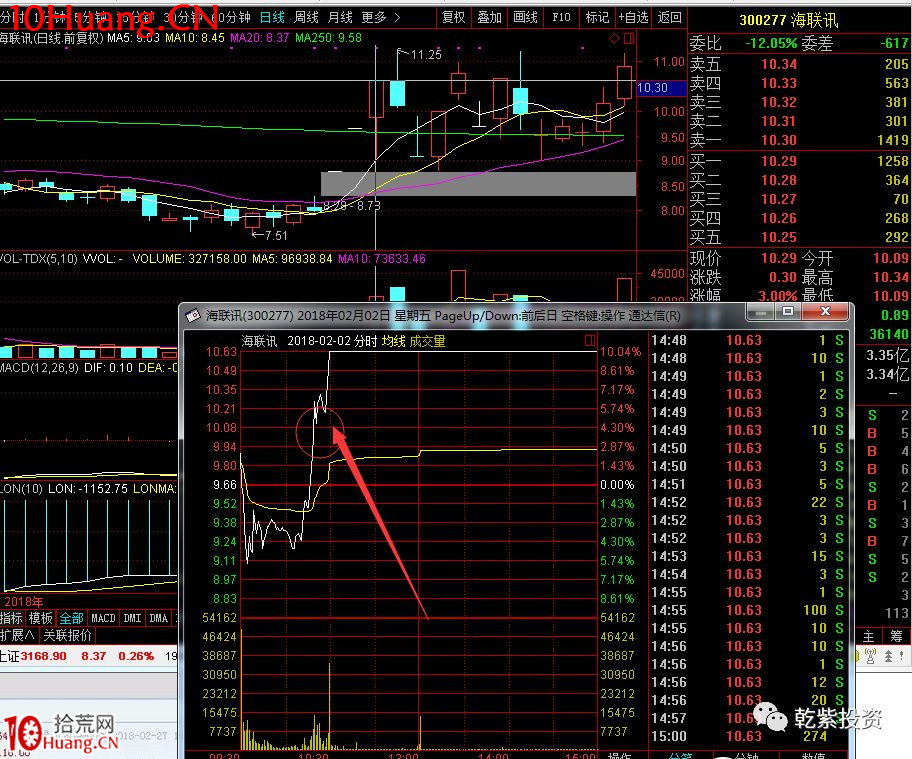Click the 15:00 closing tick row
The width and height of the screenshot is (912, 759).
(x=747, y=736)
